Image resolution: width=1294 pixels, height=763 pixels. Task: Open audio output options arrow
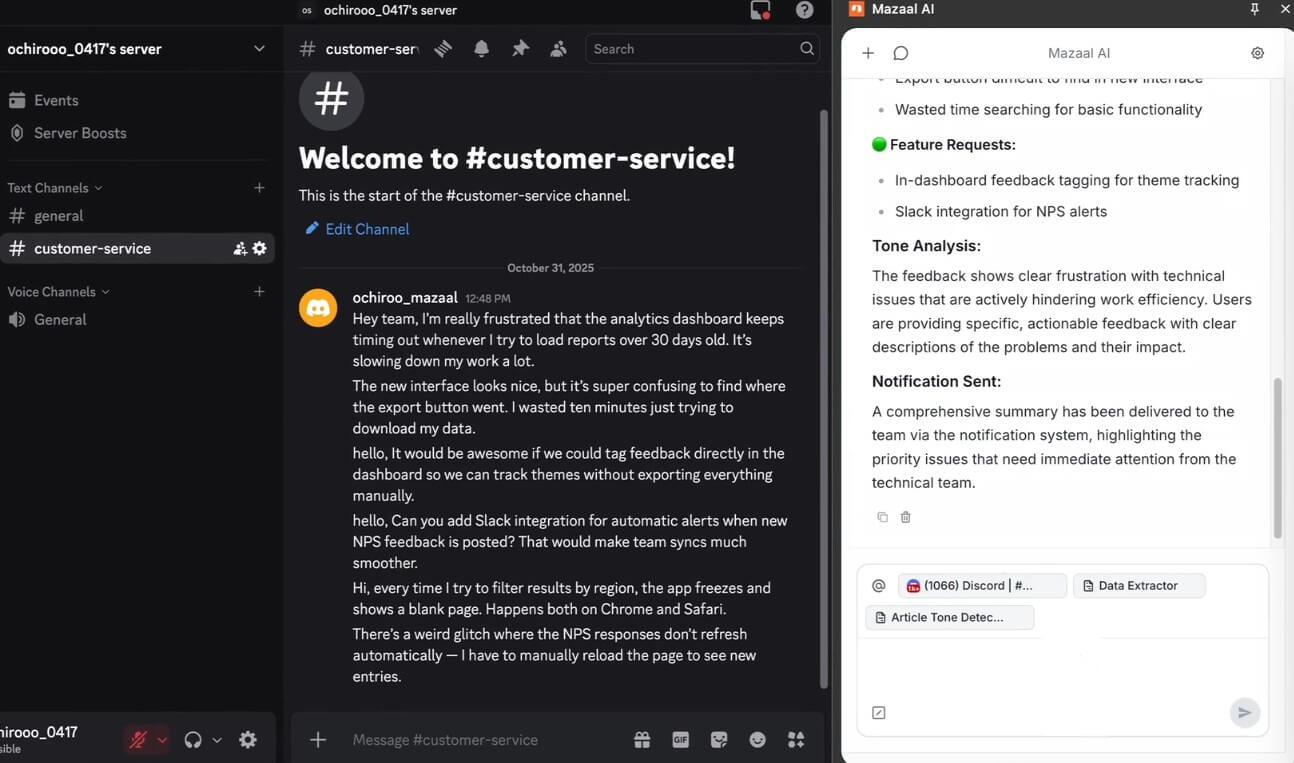tap(217, 740)
